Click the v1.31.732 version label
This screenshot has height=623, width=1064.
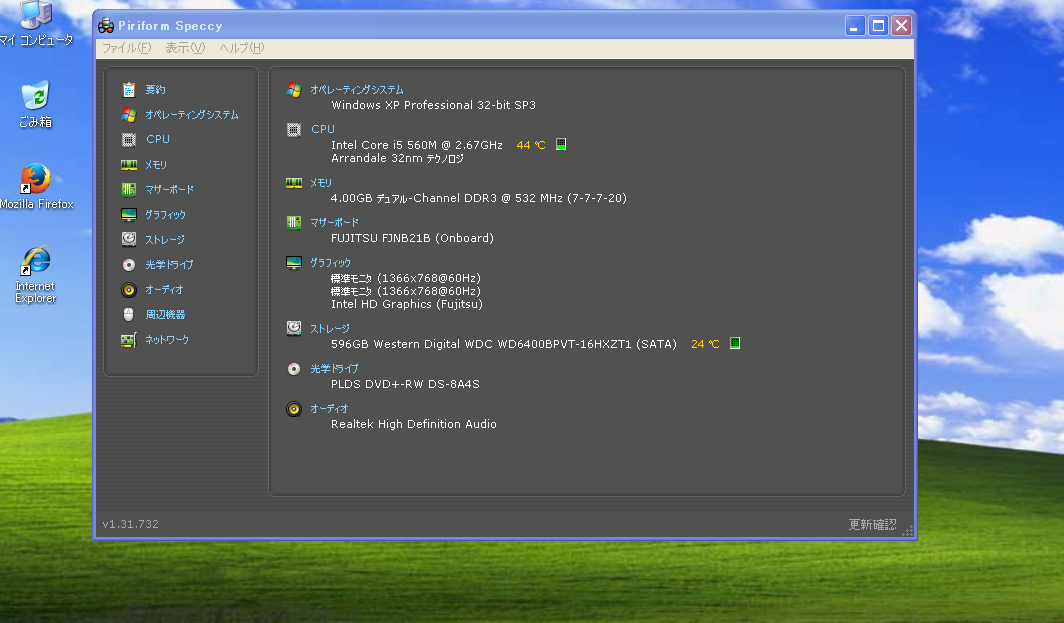click(130, 524)
